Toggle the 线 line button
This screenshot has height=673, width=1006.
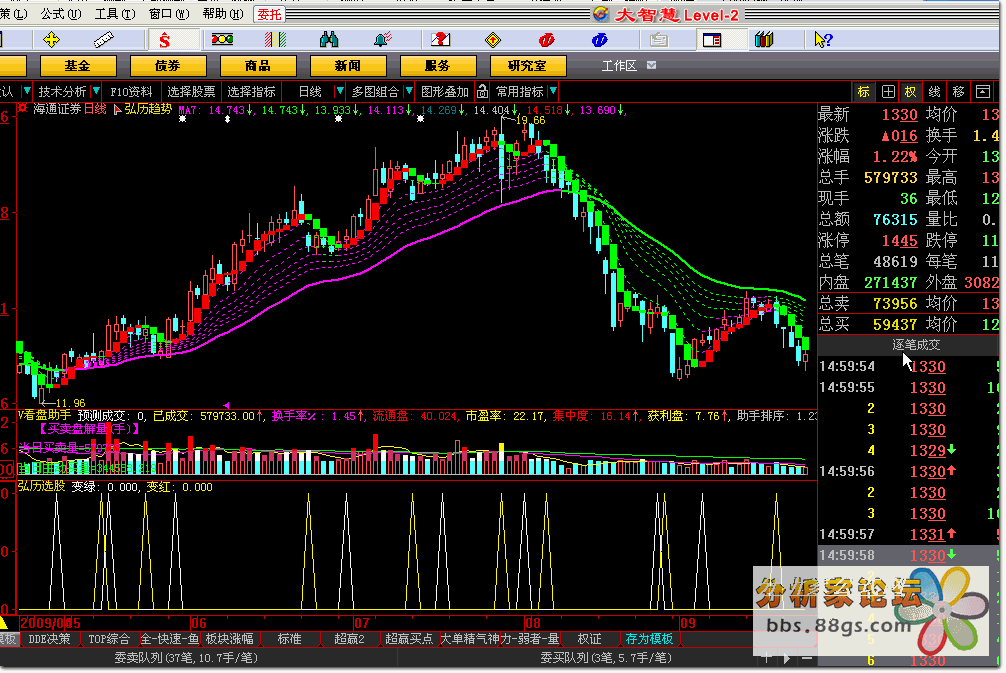point(935,92)
